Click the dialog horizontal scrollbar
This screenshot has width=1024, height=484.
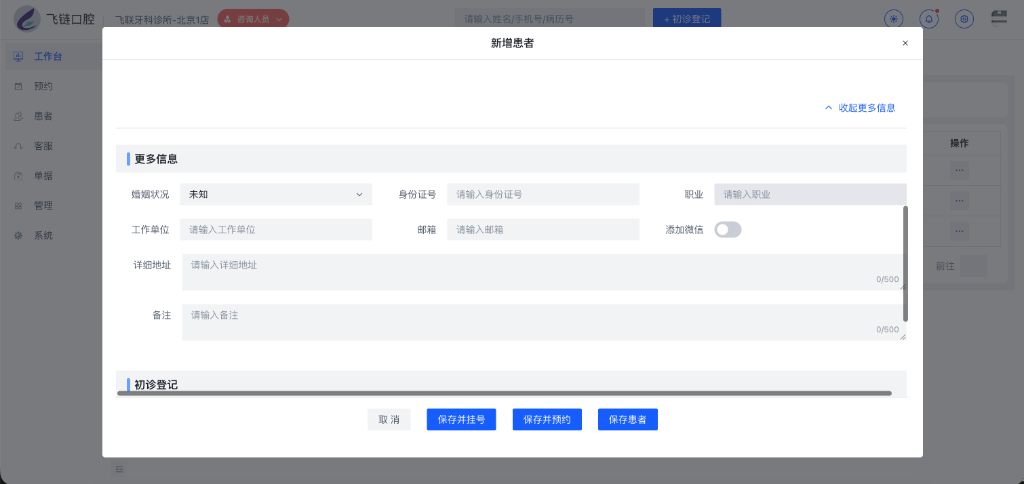(504, 393)
